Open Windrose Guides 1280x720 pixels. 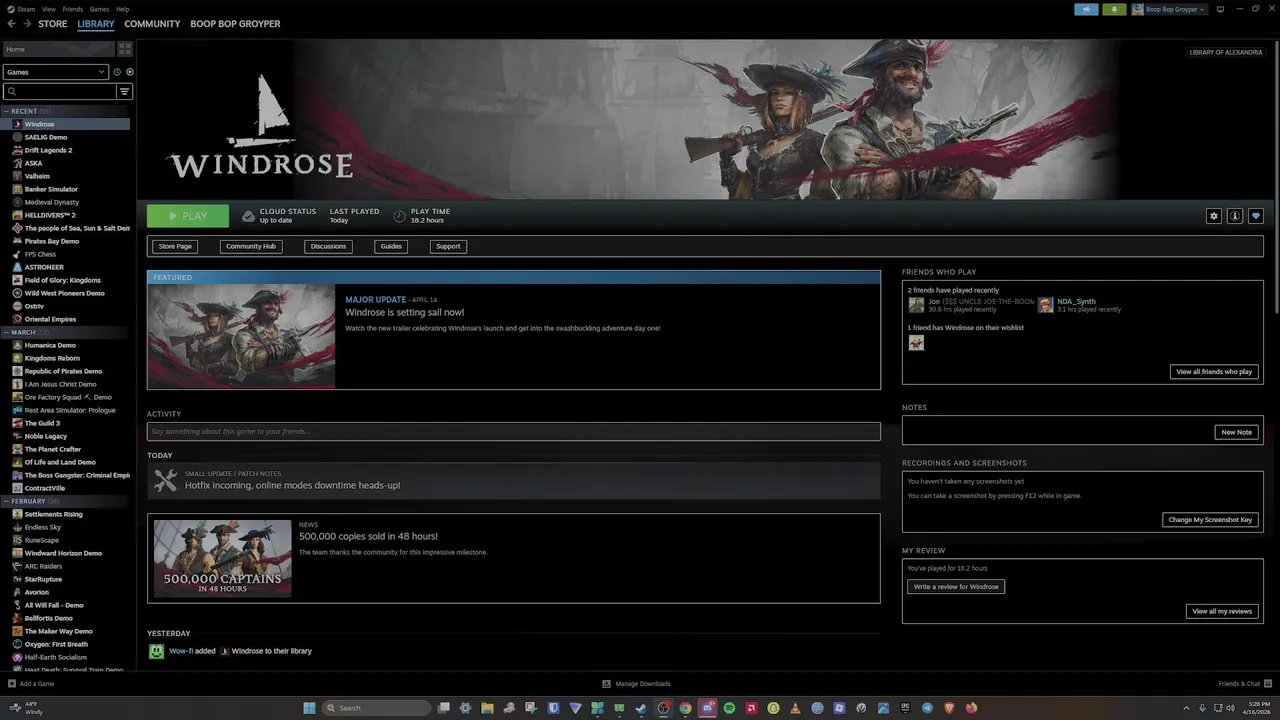pos(391,246)
